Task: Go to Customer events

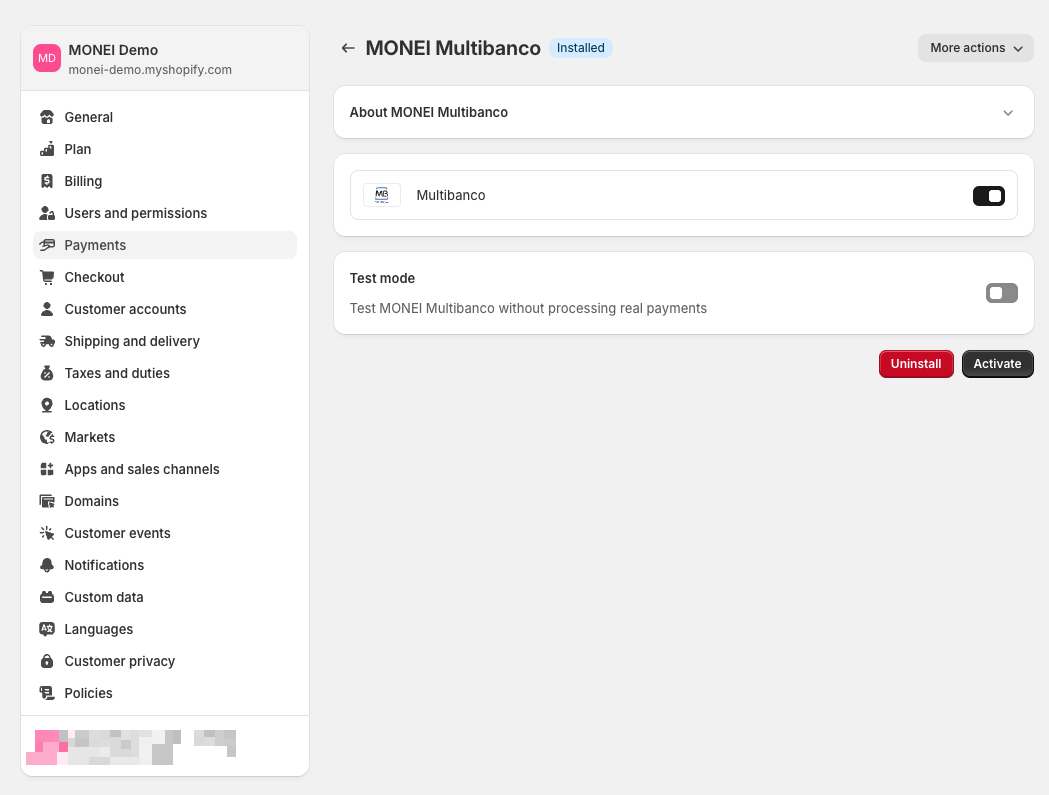Action: pyautogui.click(x=165, y=533)
